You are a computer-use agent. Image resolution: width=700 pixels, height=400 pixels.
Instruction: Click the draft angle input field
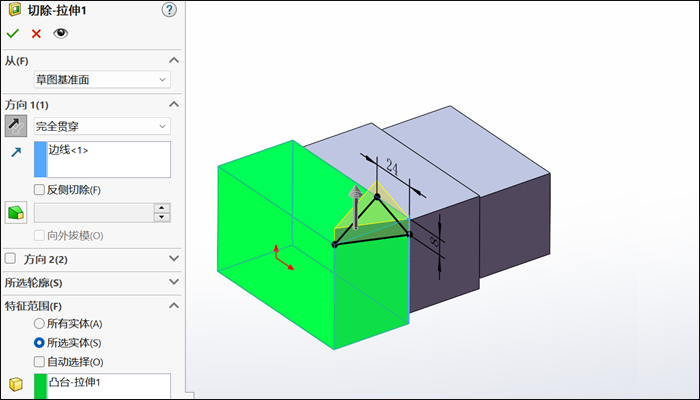[94, 213]
